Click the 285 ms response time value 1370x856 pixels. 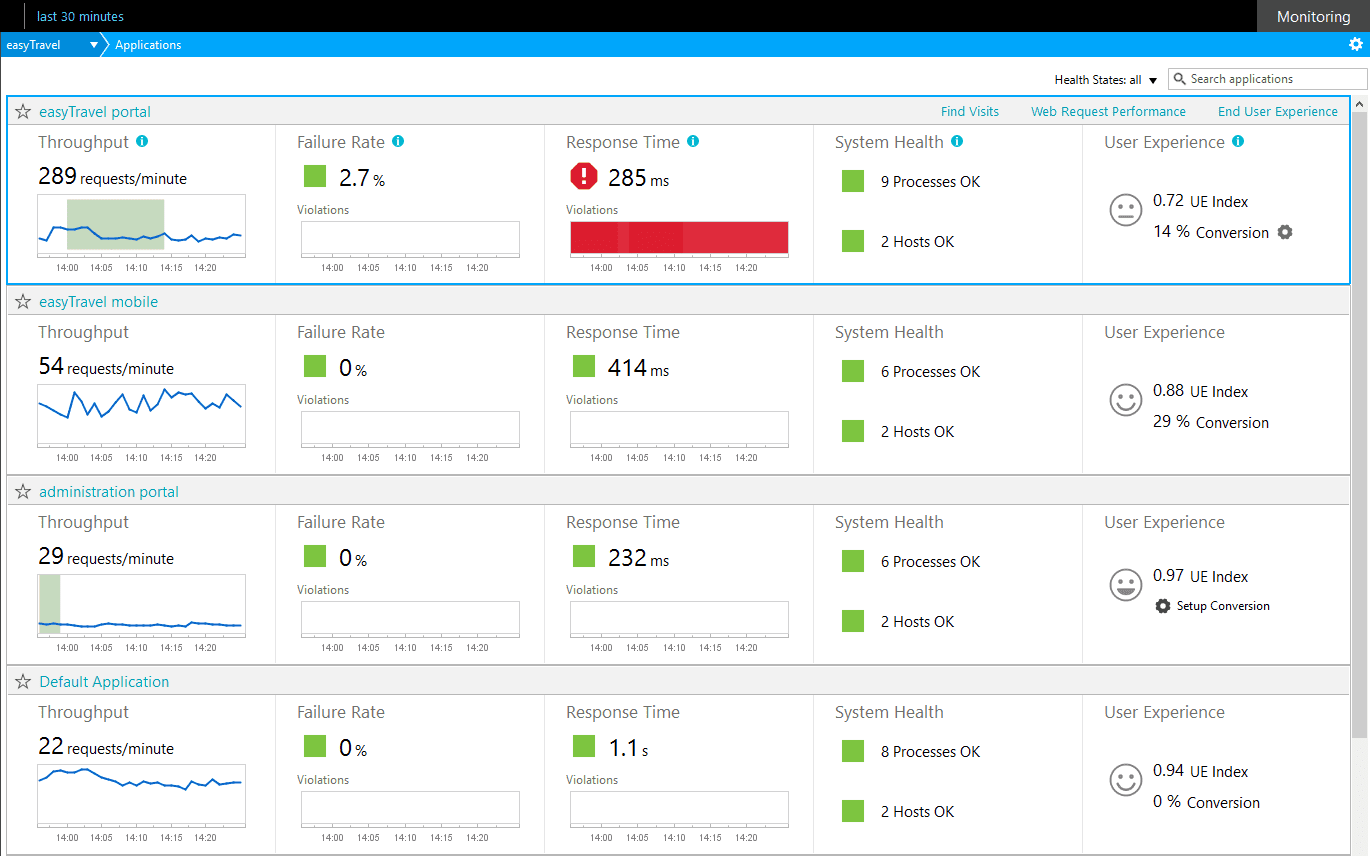tap(638, 179)
